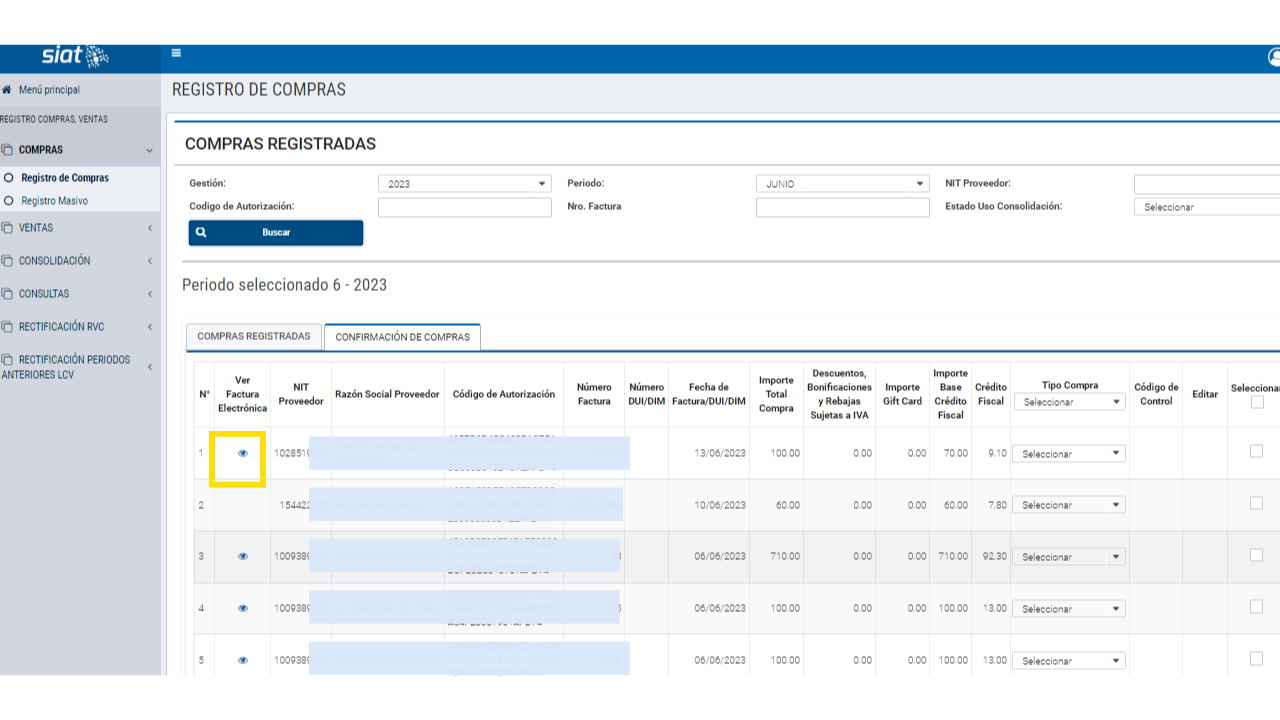The image size is (1280, 720).
Task: Switch to Compras Registradas tab
Action: pyautogui.click(x=254, y=337)
